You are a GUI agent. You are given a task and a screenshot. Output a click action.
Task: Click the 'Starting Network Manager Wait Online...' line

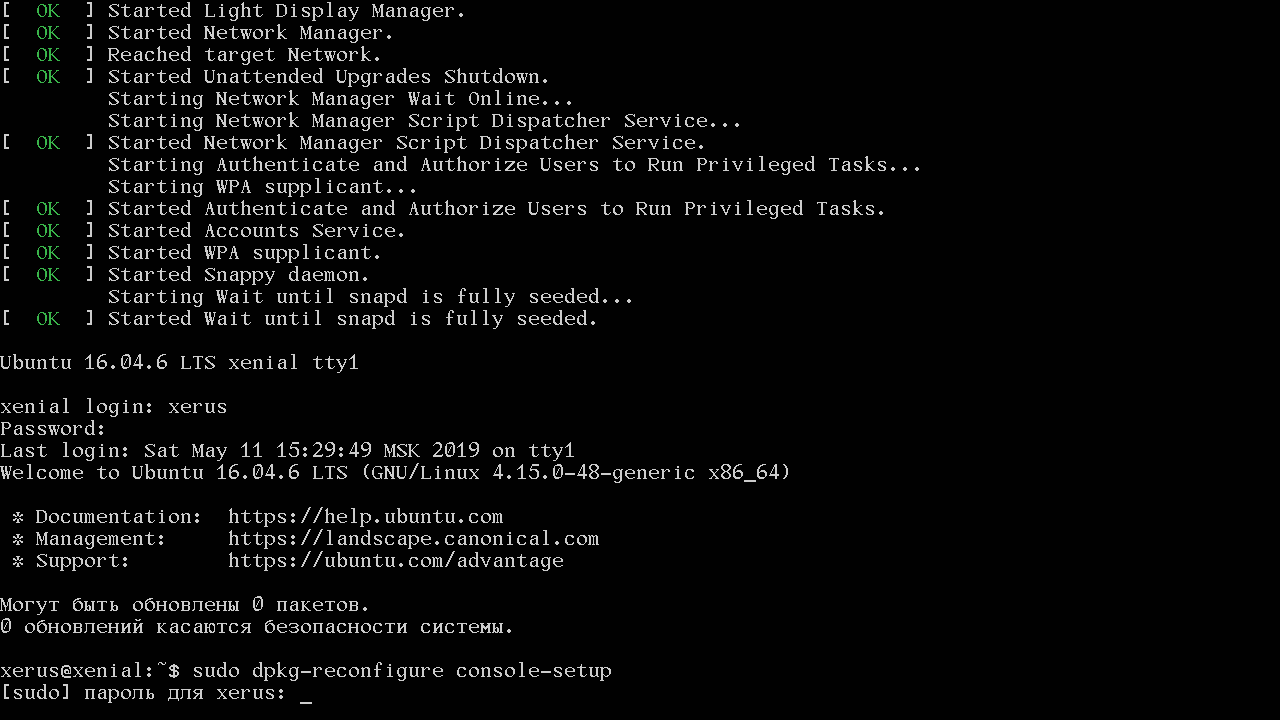(x=340, y=99)
